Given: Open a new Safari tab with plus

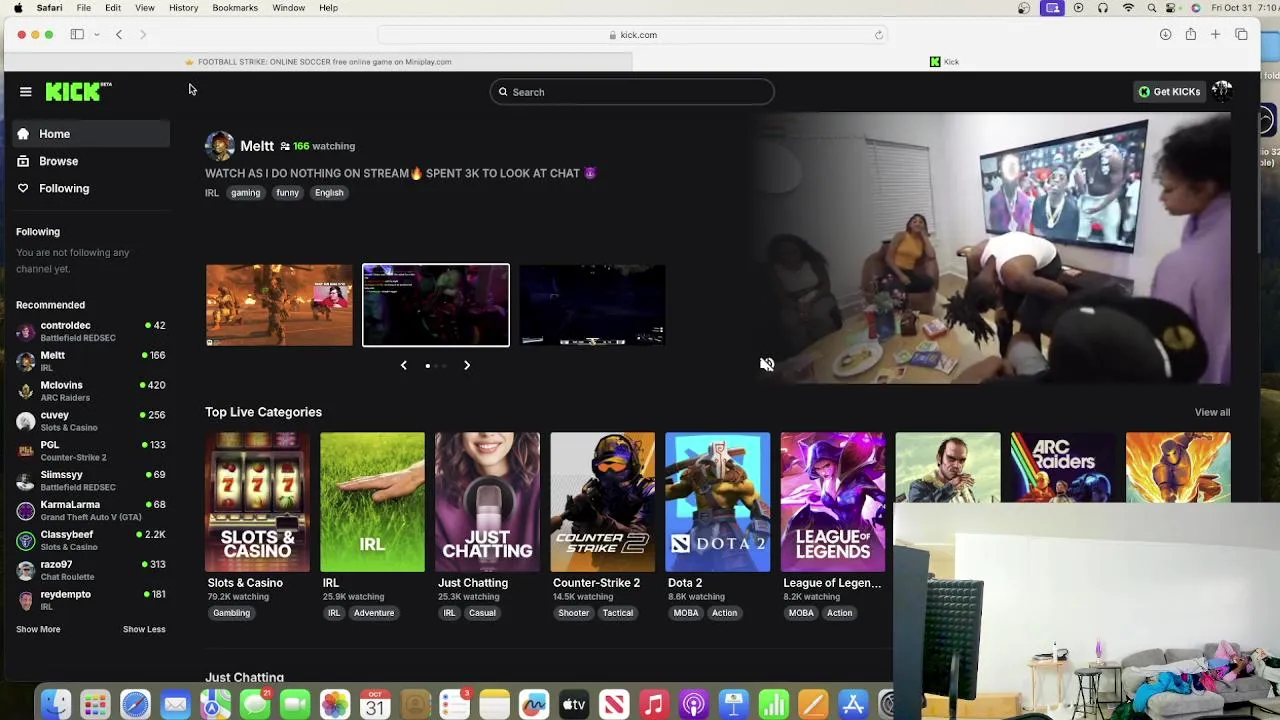Looking at the screenshot, I should (1215, 35).
